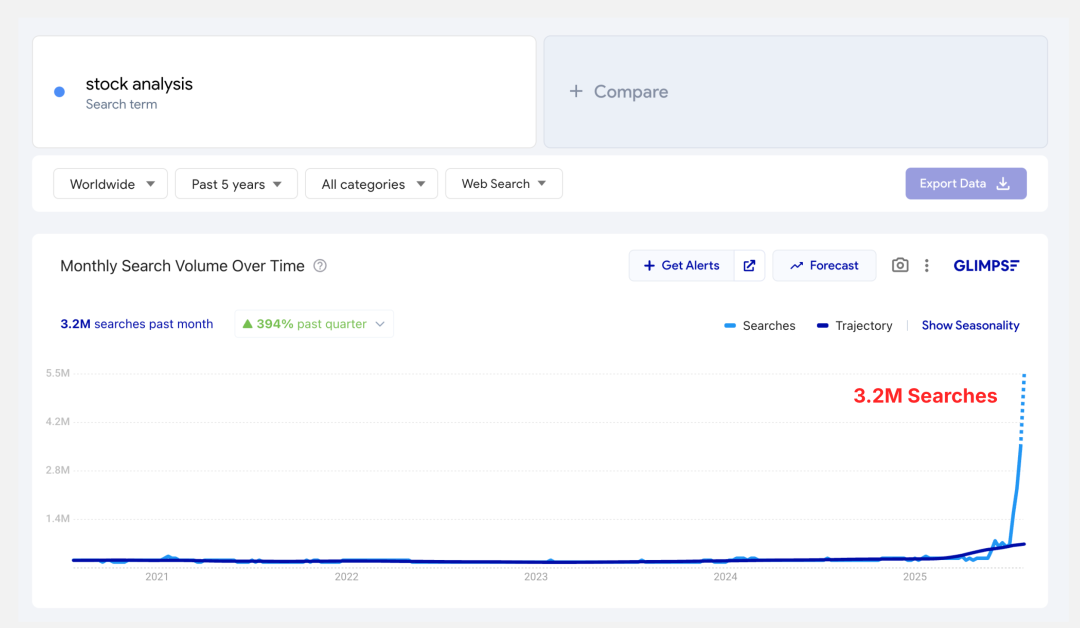Expand the Web Search type dropdown

tap(503, 184)
